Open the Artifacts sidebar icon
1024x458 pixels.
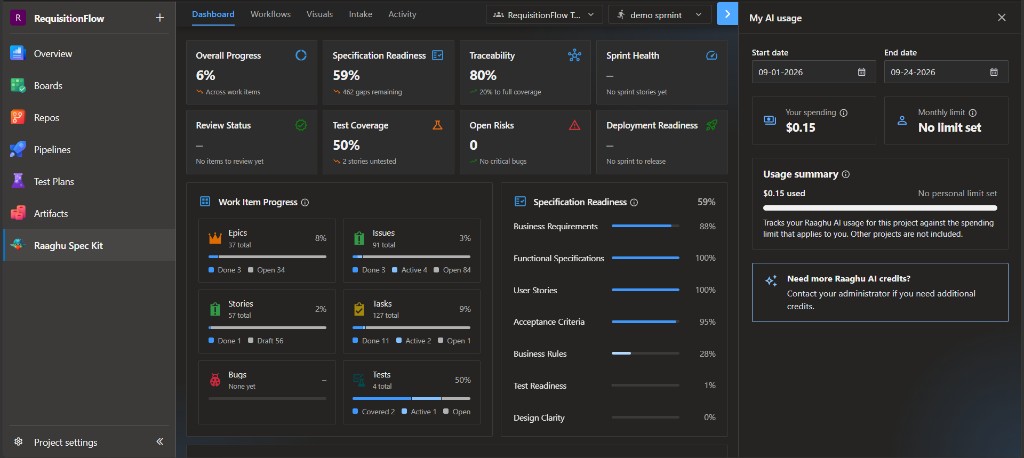18,213
